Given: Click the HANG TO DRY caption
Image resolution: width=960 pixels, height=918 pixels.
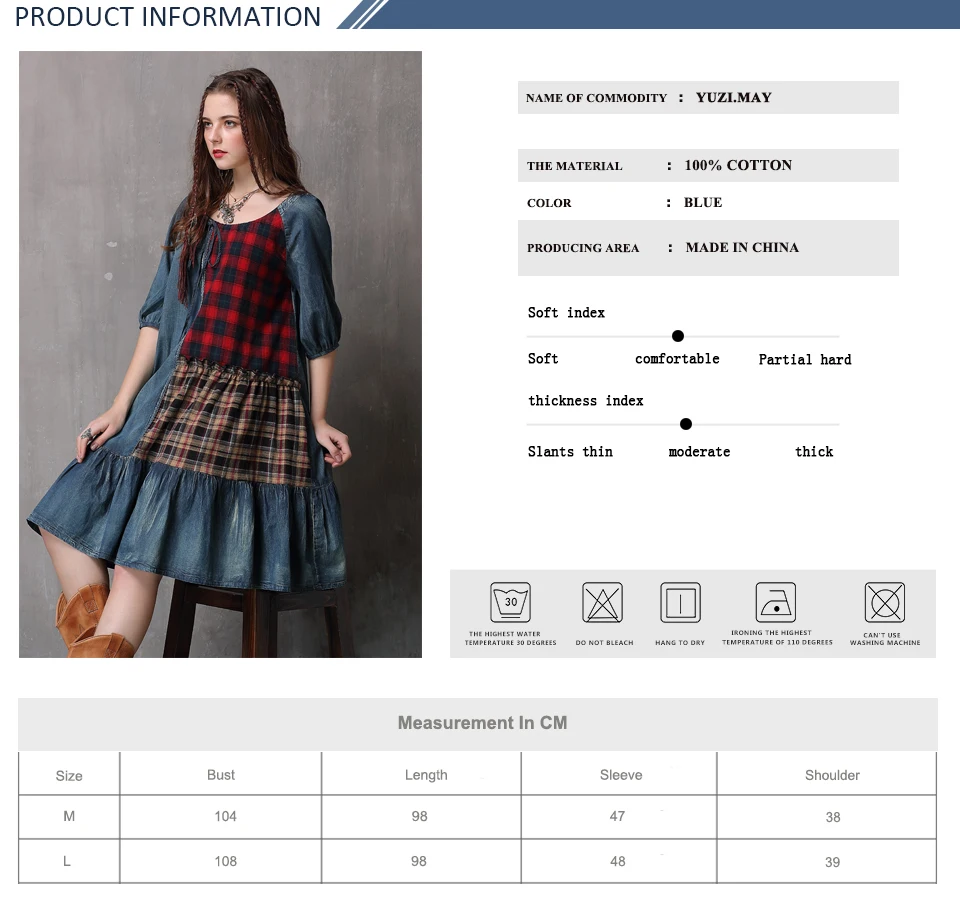Looking at the screenshot, I should click(x=680, y=643).
